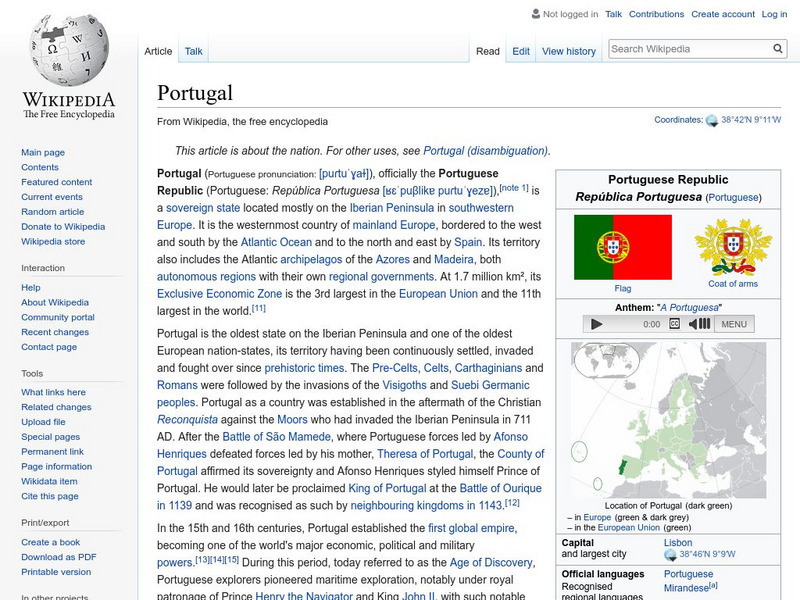The height and width of the screenshot is (600, 800).
Task: Open the anthem player MENU
Action: pos(734,324)
